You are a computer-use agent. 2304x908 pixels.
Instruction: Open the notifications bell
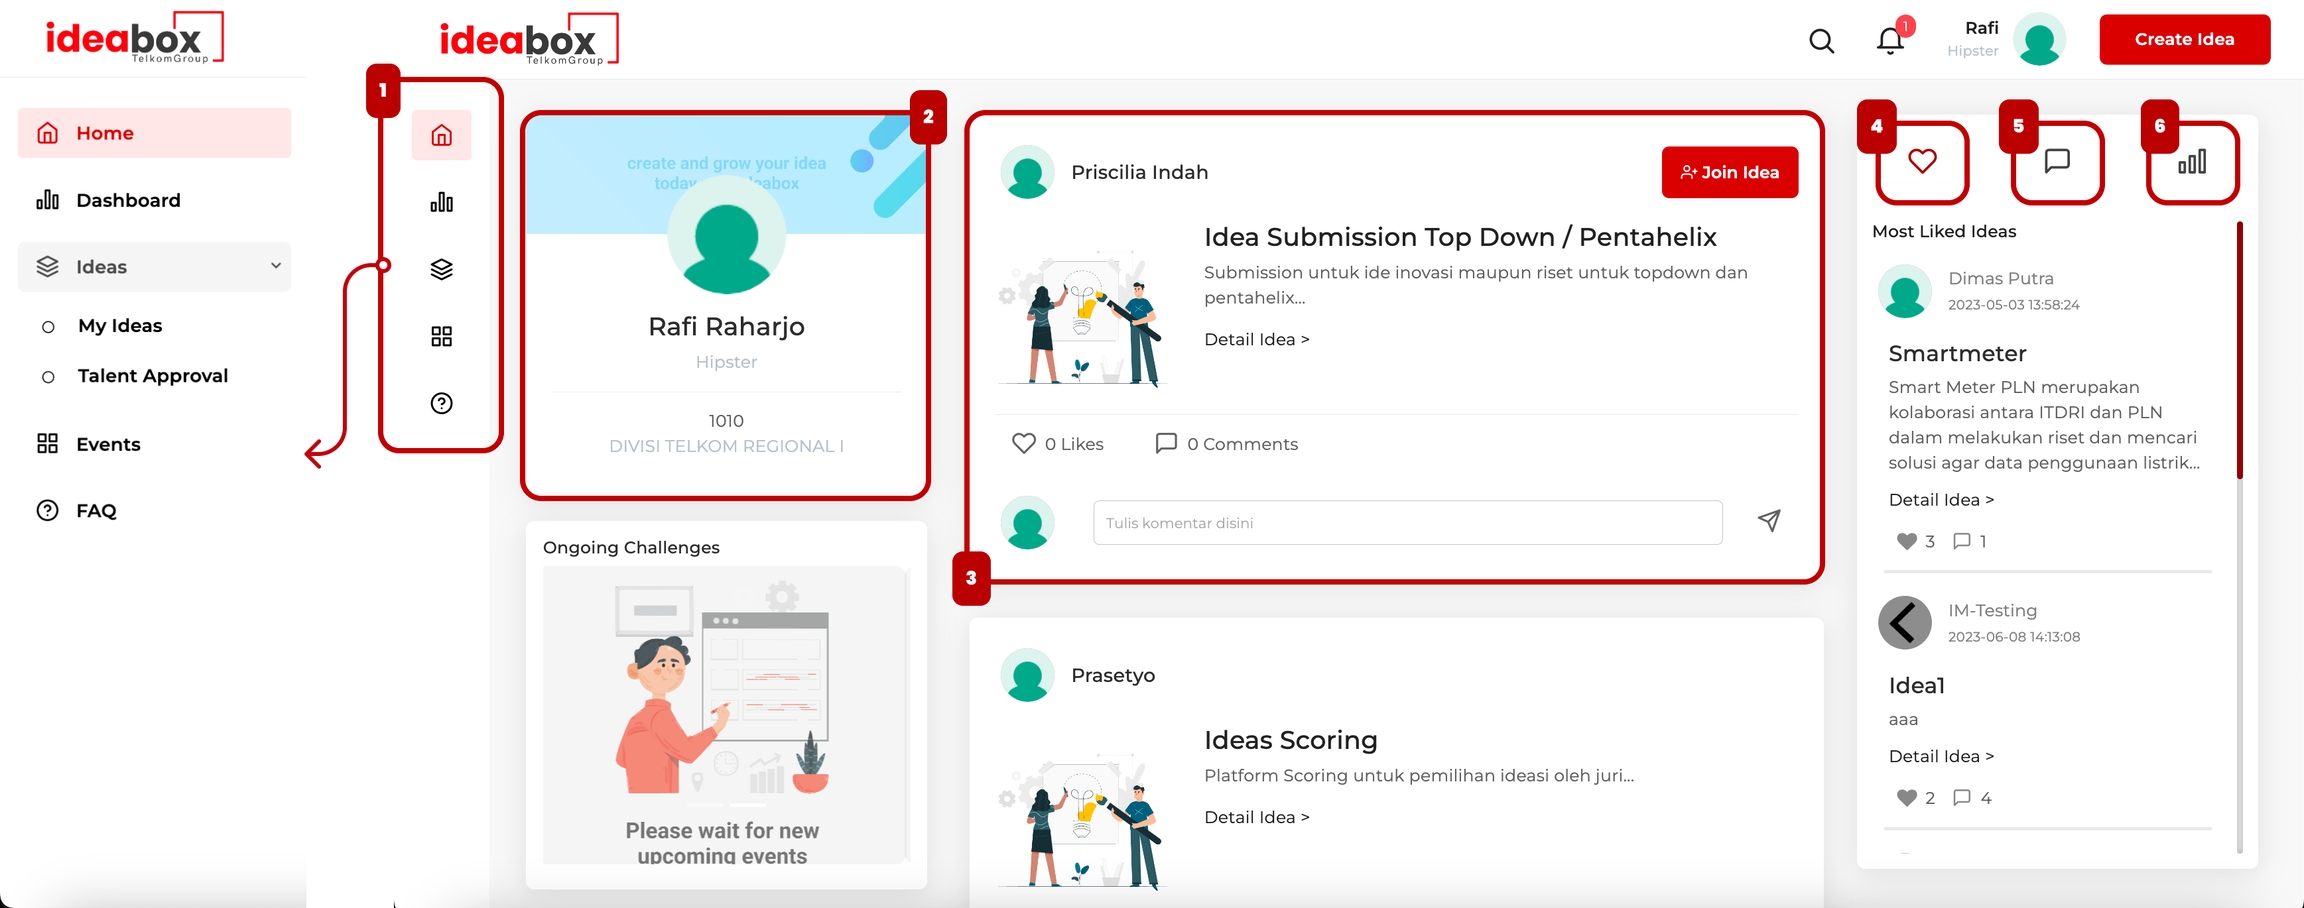tap(1890, 41)
